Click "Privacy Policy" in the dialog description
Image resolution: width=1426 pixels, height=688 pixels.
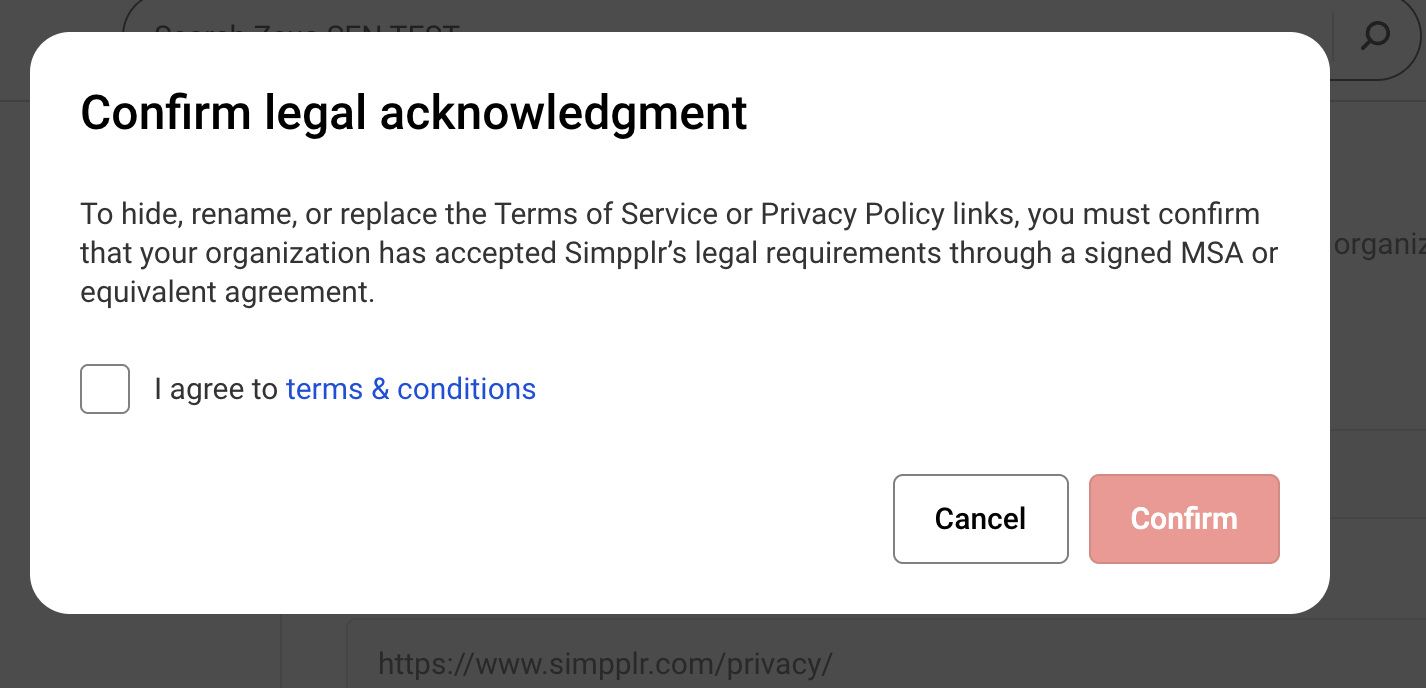coord(852,214)
